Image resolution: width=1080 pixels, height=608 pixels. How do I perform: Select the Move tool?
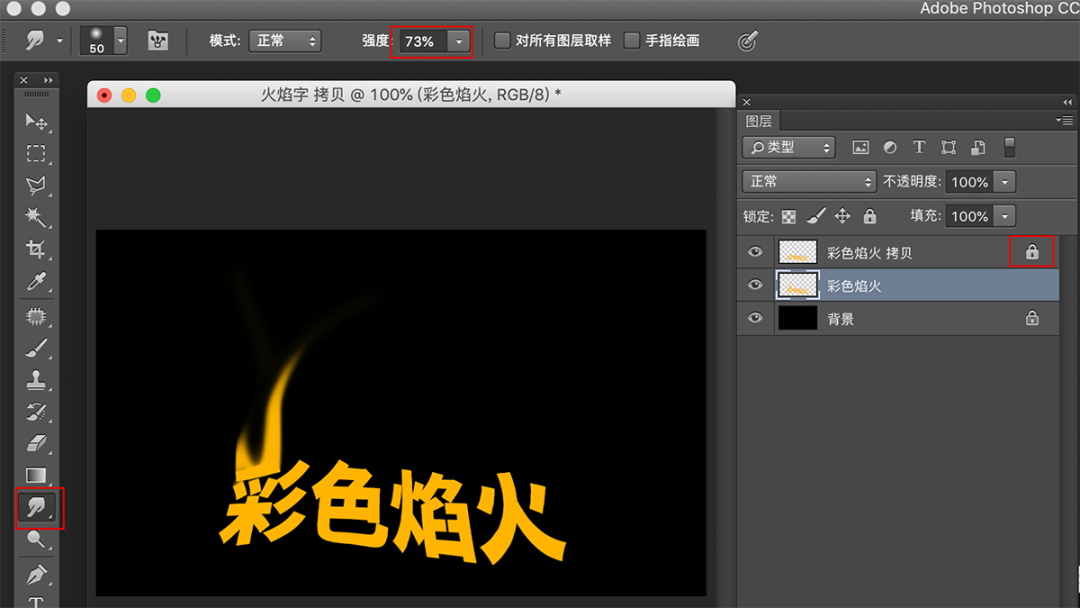36,122
